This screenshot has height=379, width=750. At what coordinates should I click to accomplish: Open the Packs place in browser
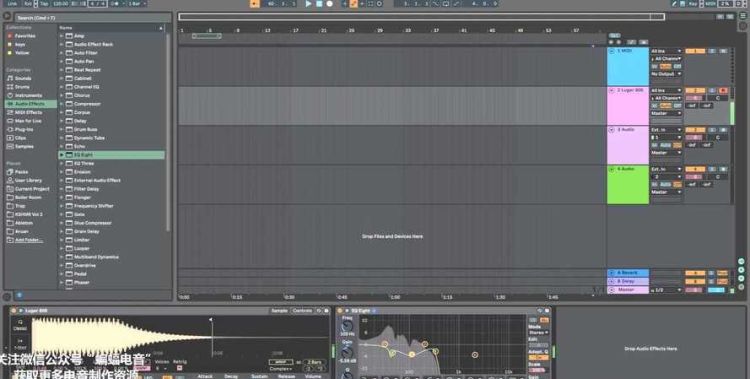[21, 172]
